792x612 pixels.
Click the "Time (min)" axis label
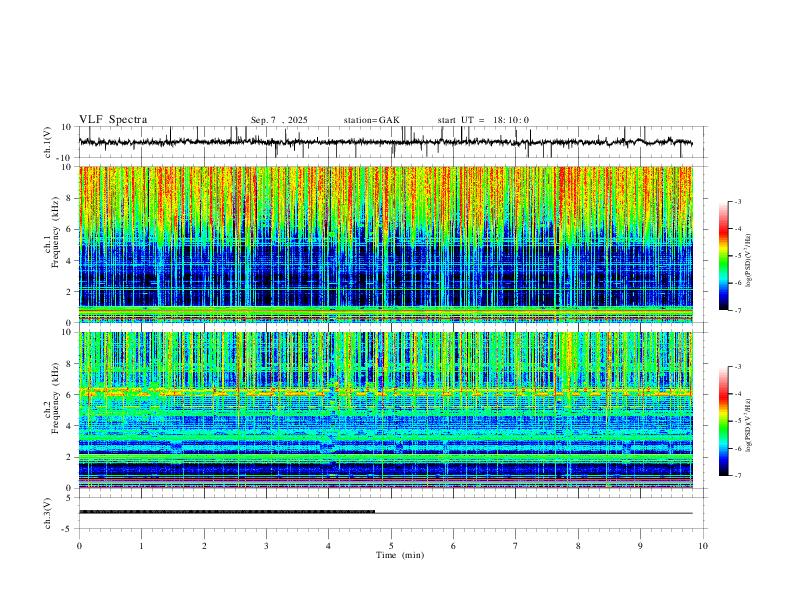point(400,555)
